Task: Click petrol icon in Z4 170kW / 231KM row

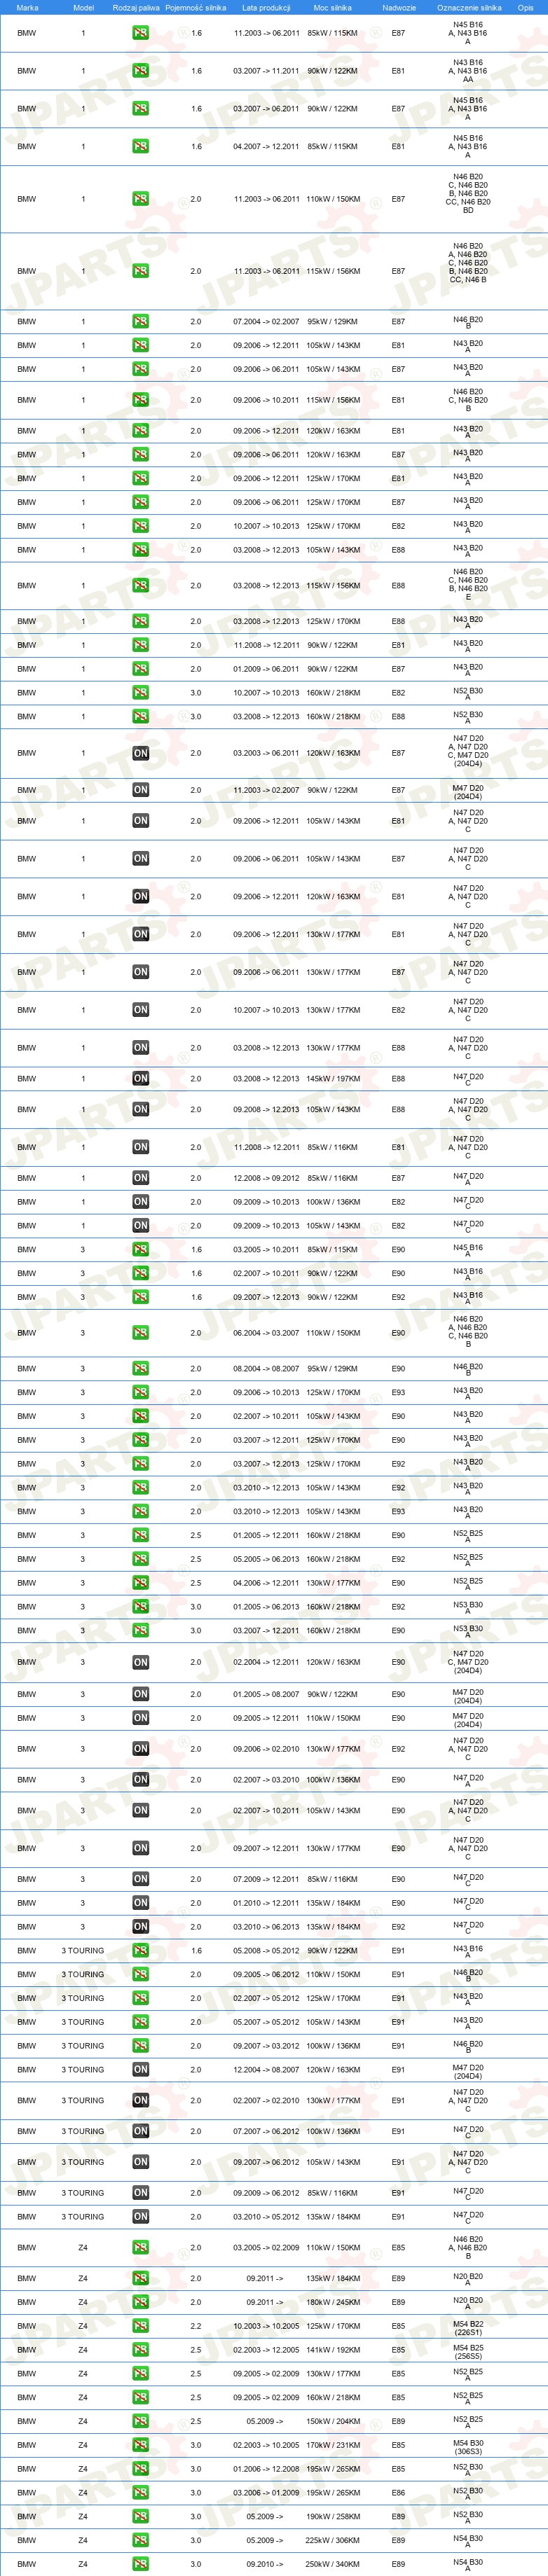Action: pyautogui.click(x=140, y=2444)
